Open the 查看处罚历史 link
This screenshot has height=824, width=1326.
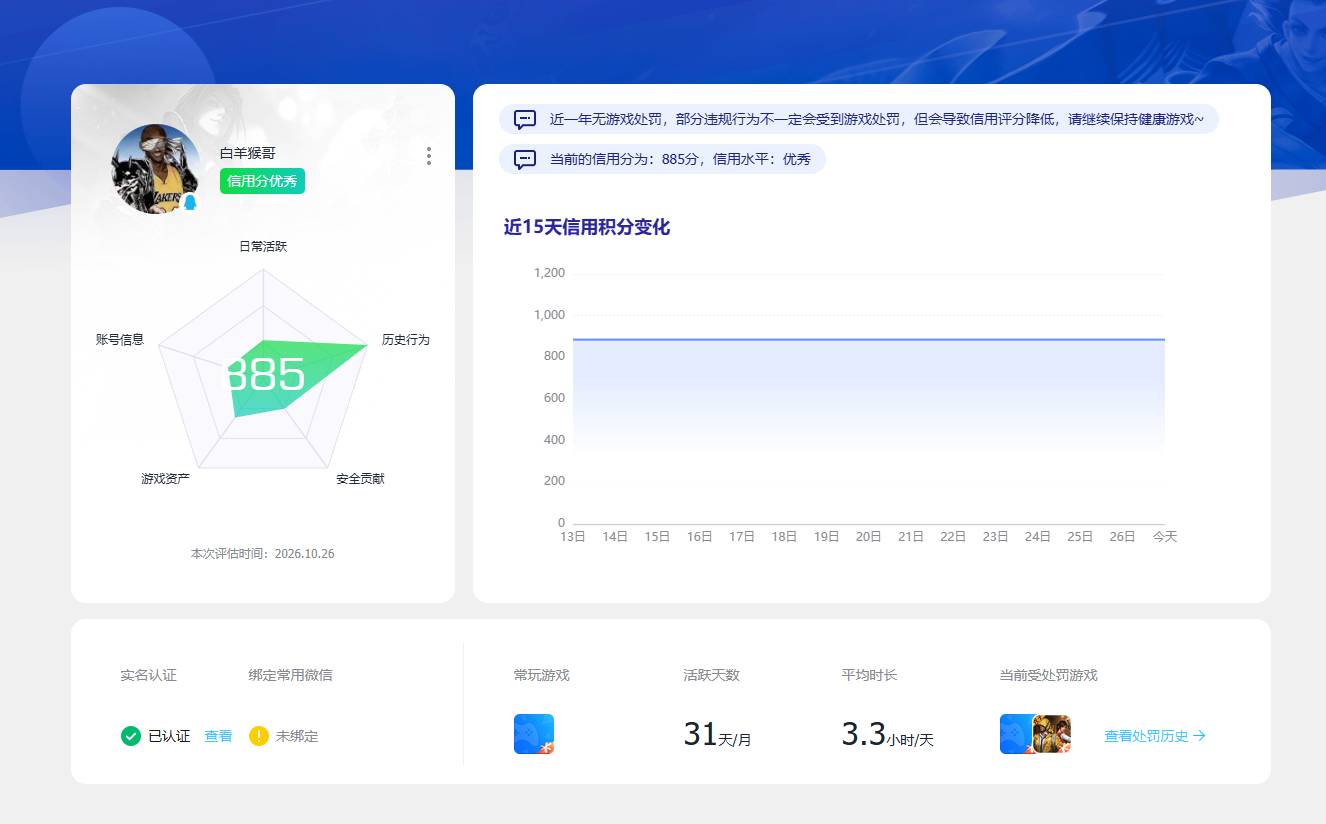pyautogui.click(x=1155, y=736)
